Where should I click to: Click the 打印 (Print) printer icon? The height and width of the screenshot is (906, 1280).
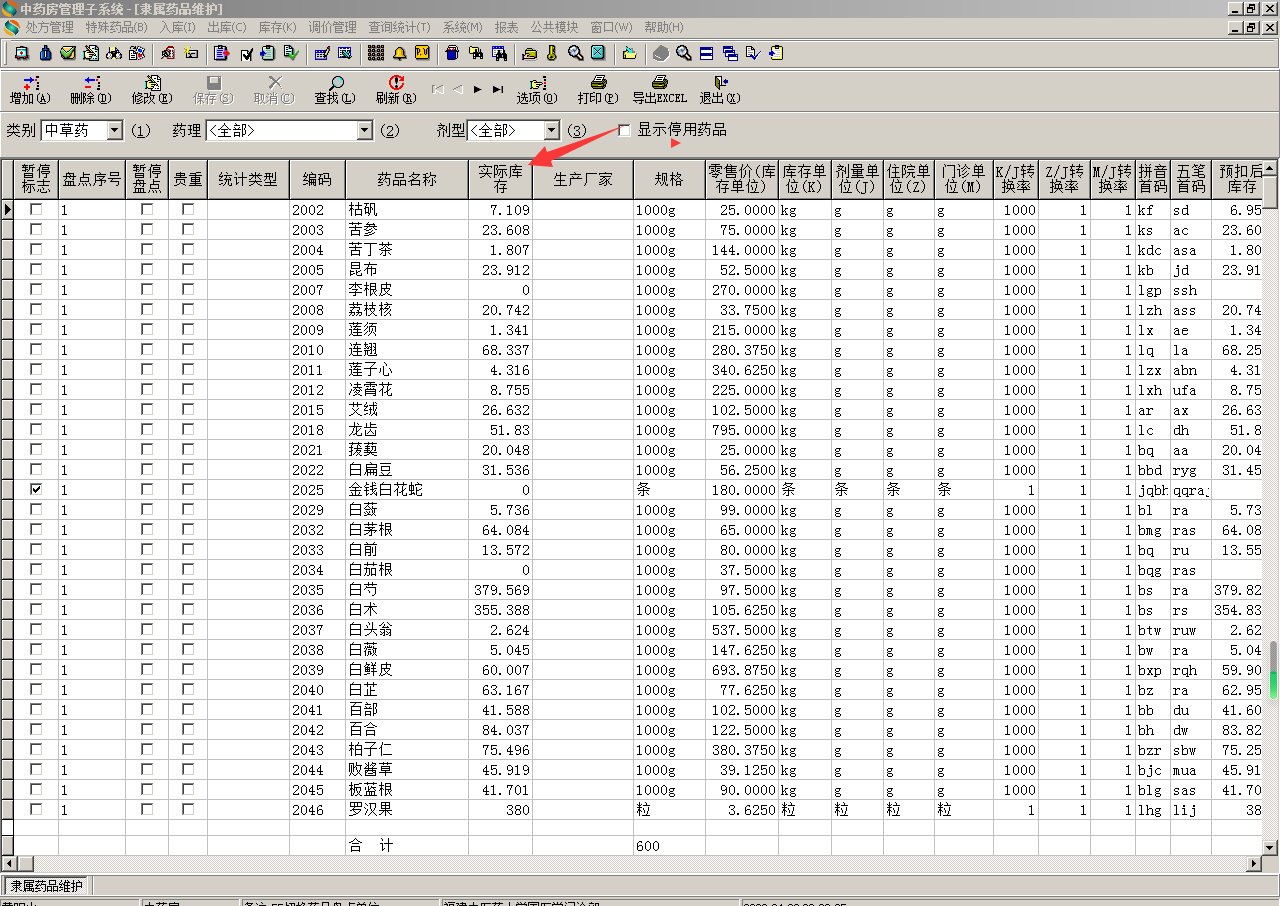coord(598,84)
